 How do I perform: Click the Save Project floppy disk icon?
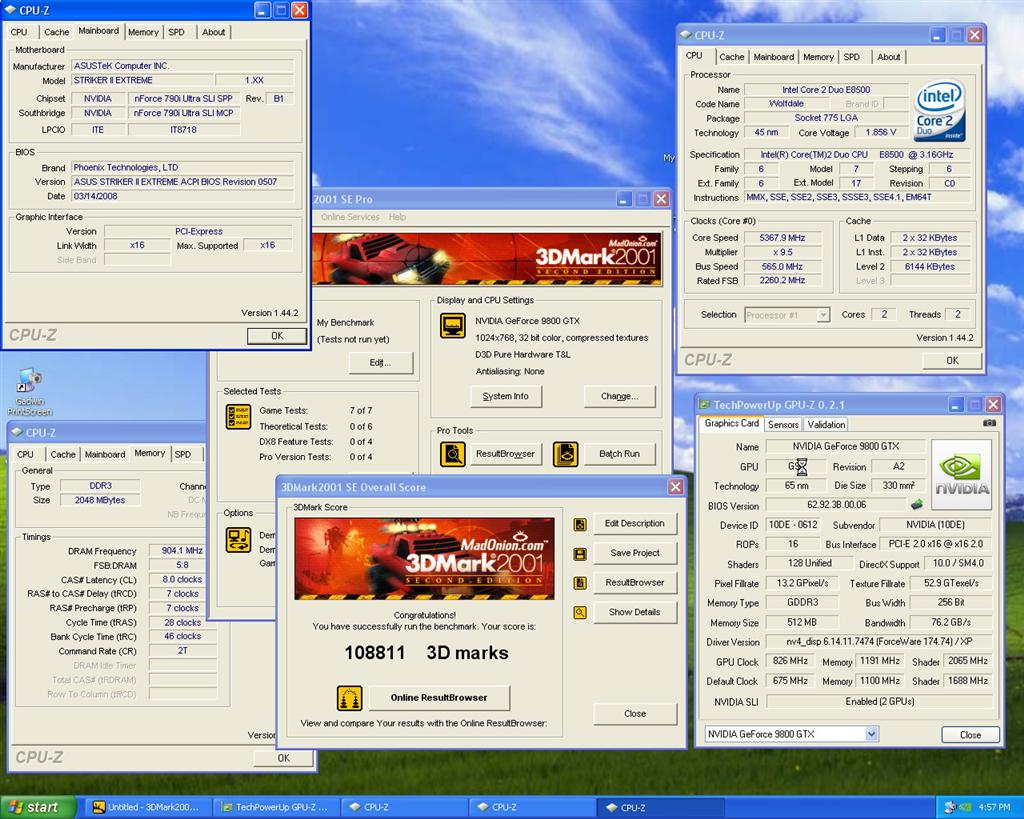[x=579, y=554]
